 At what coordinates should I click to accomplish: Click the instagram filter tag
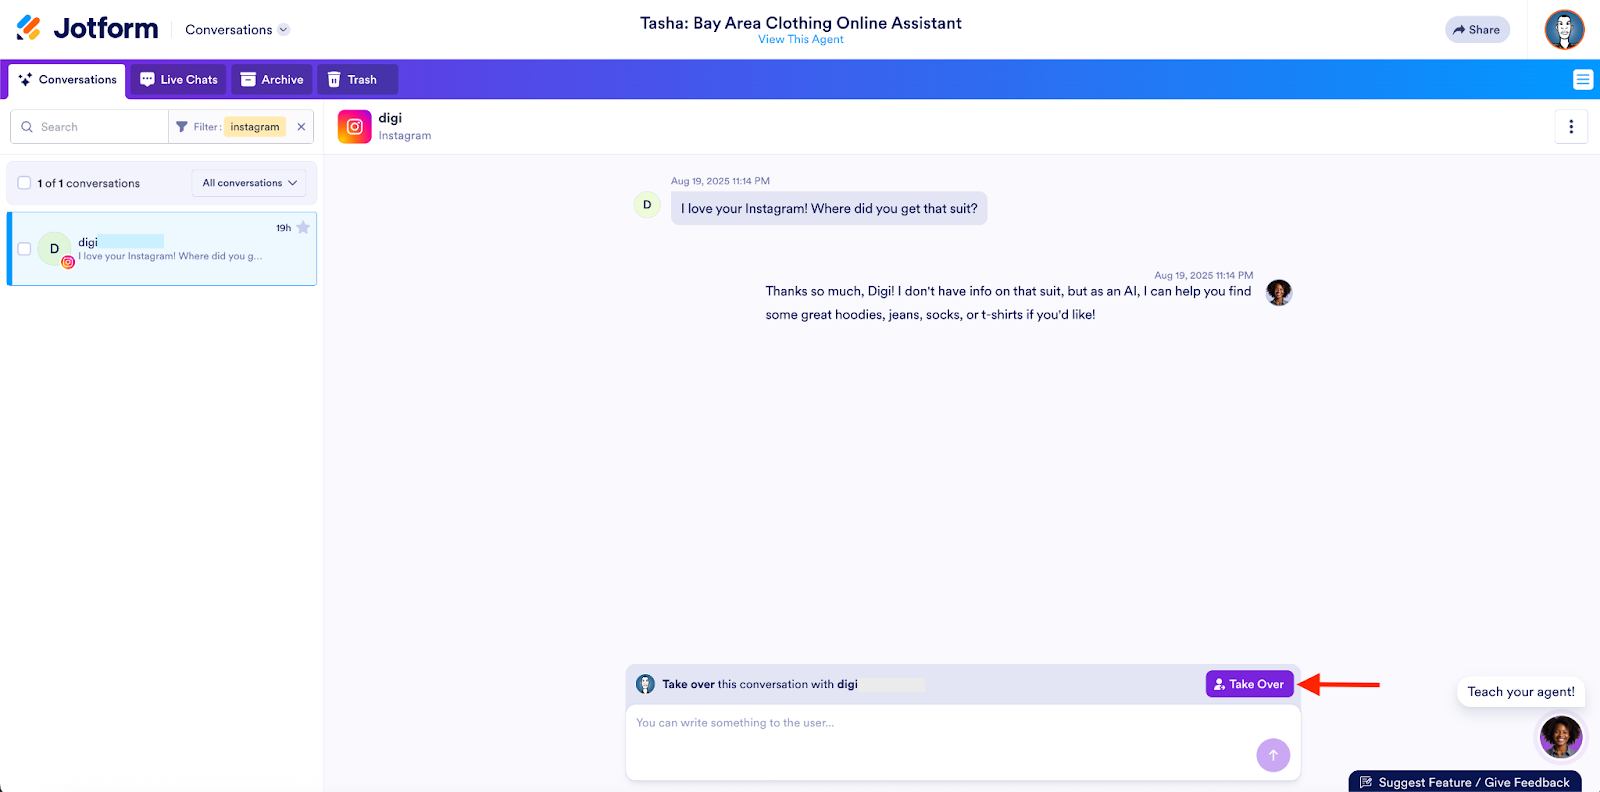click(255, 127)
